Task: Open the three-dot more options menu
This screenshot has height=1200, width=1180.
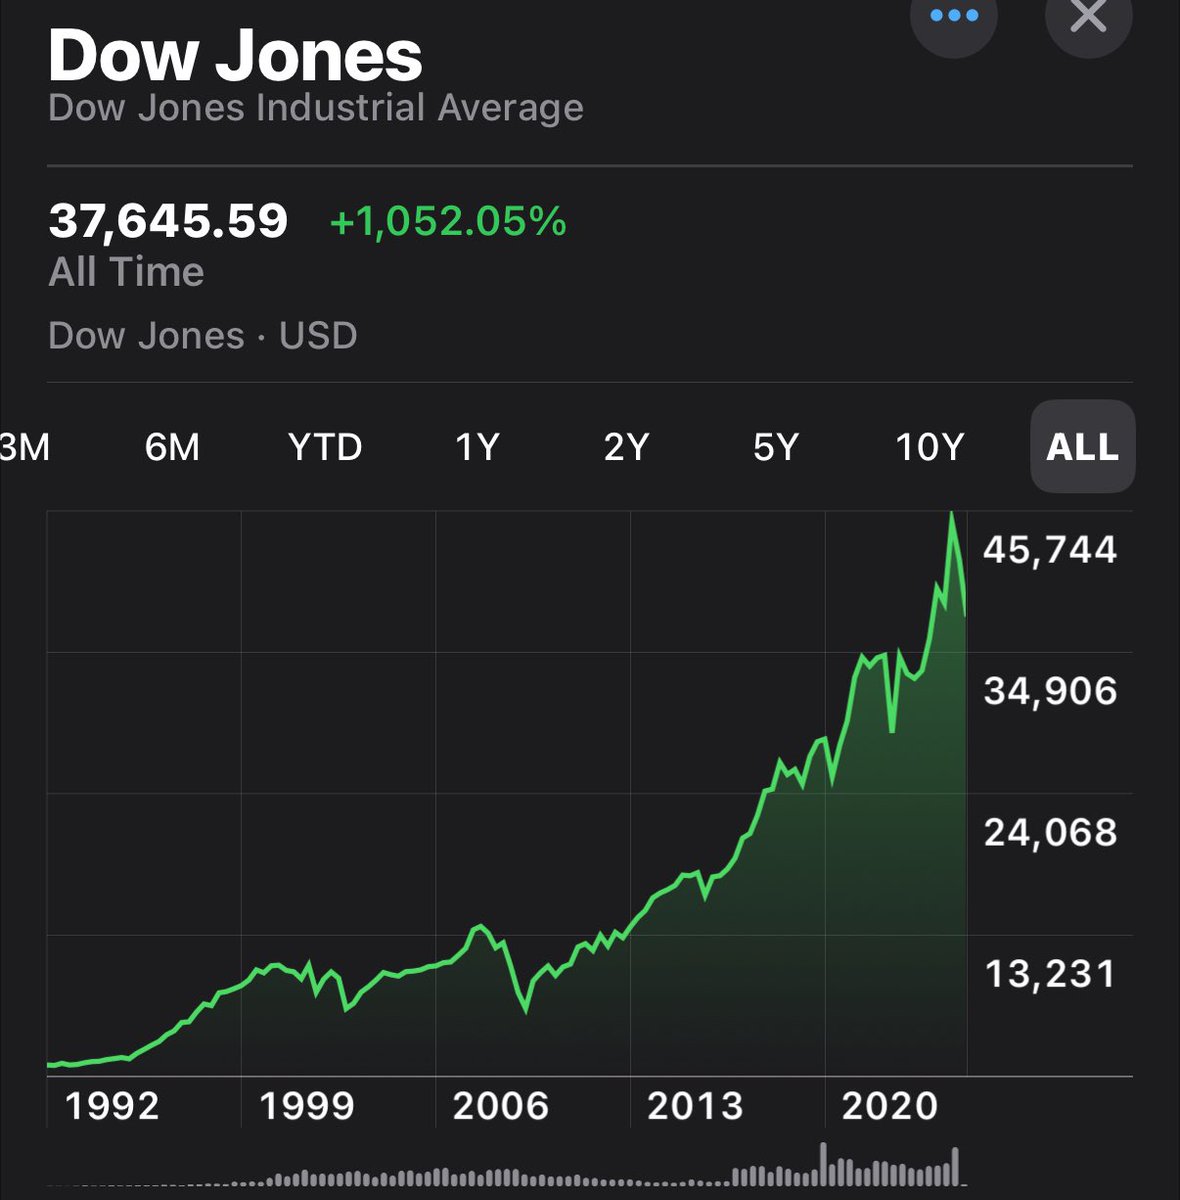Action: click(x=954, y=18)
